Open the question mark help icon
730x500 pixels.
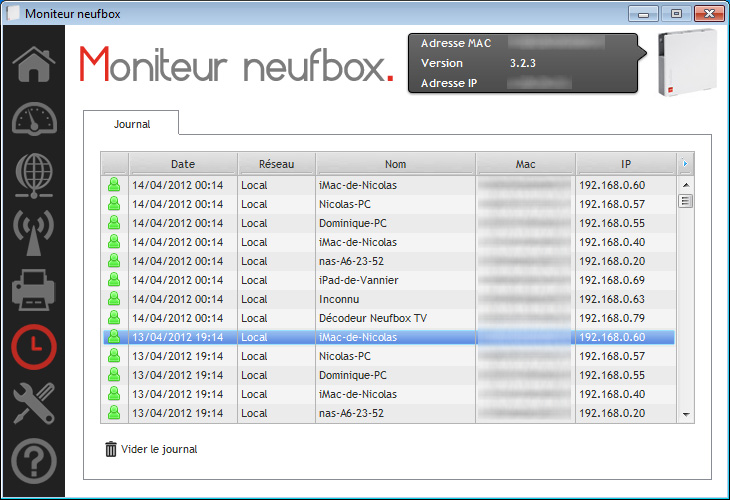33,460
